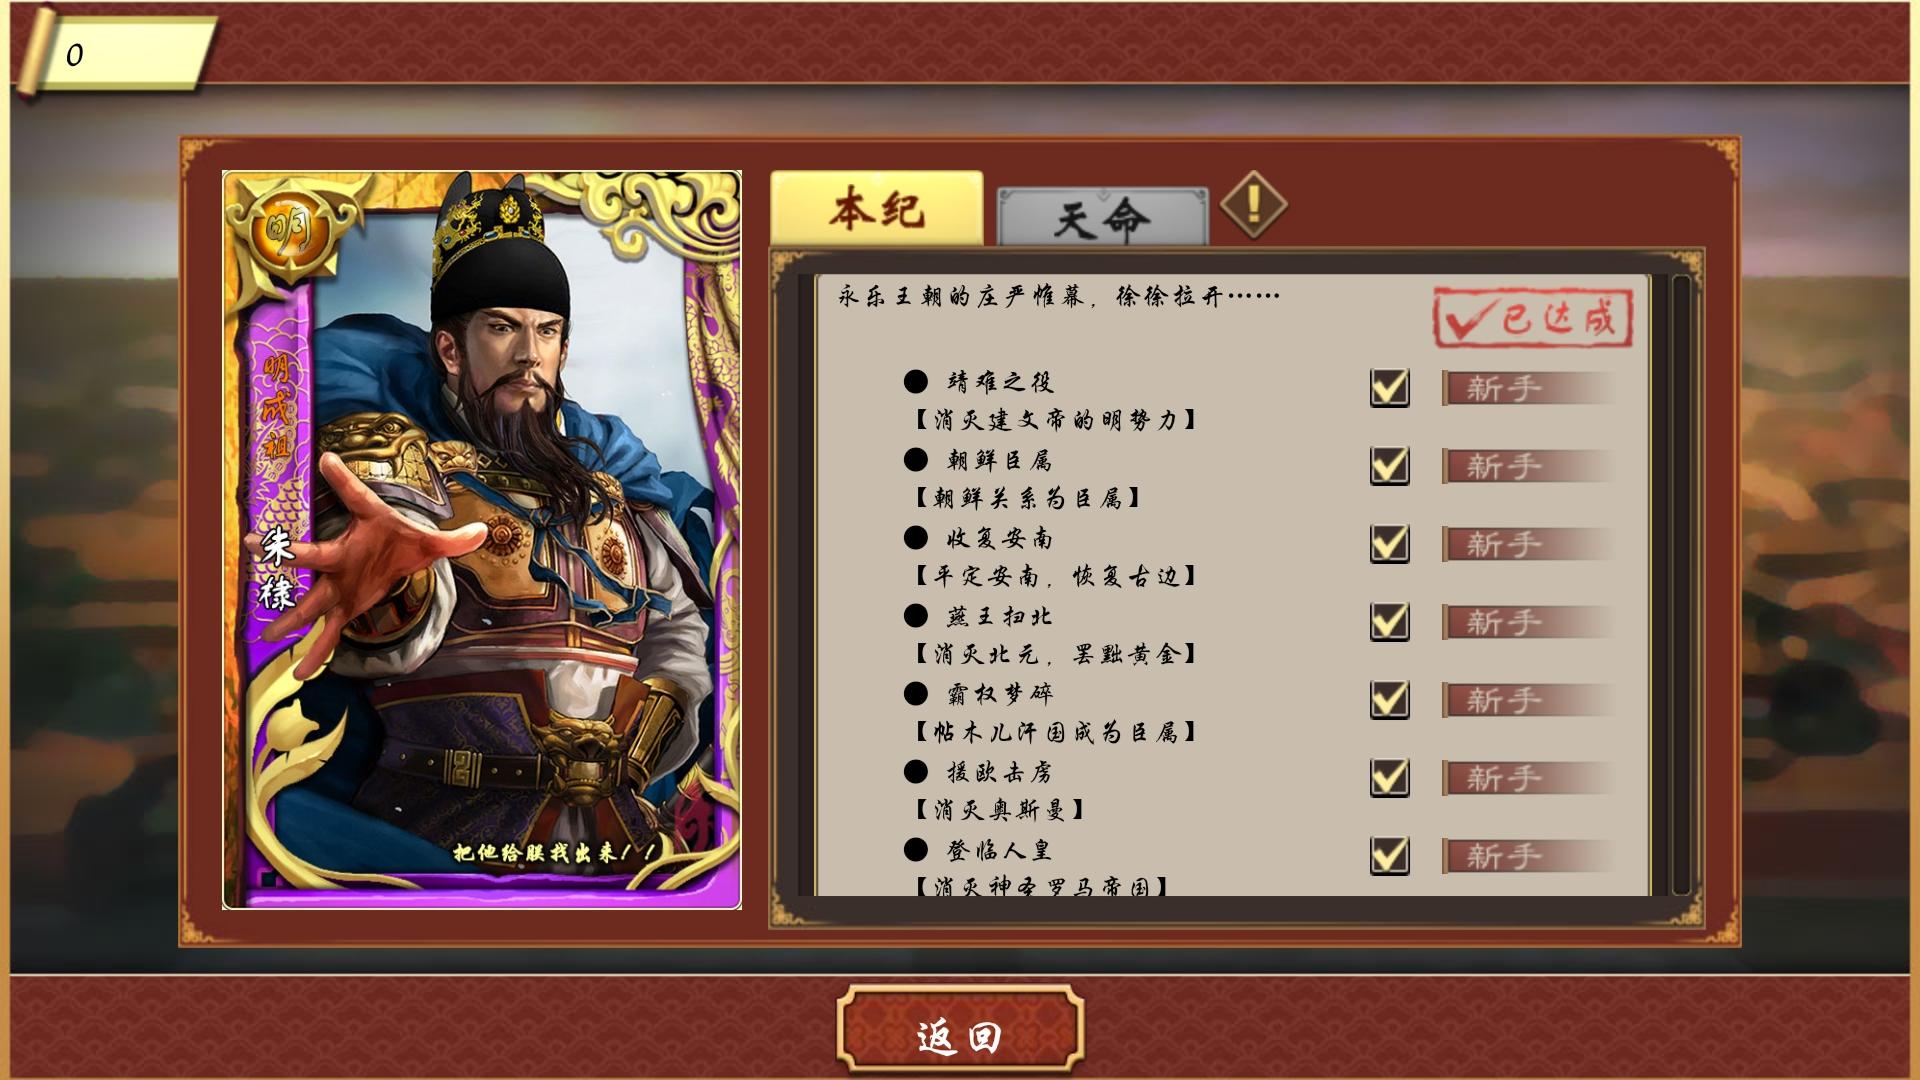This screenshot has height=1080, width=1920.
Task: Toggle the checkbox for 收复安南
Action: 1389,544
